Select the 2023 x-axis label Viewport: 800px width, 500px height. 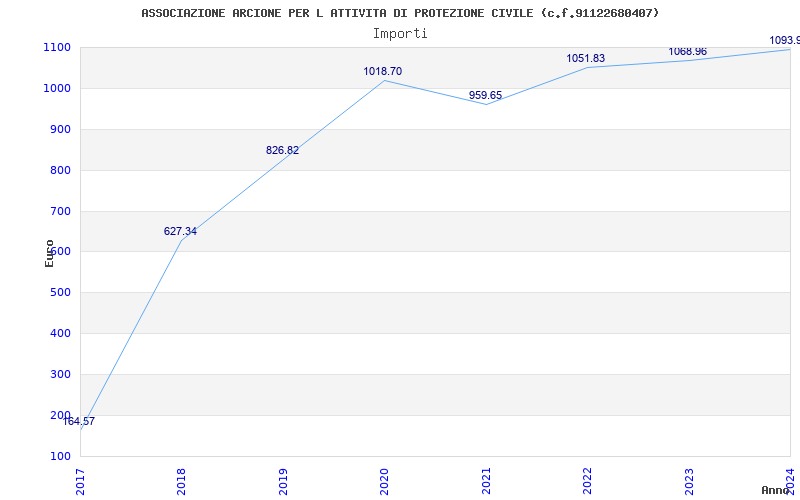pos(689,480)
